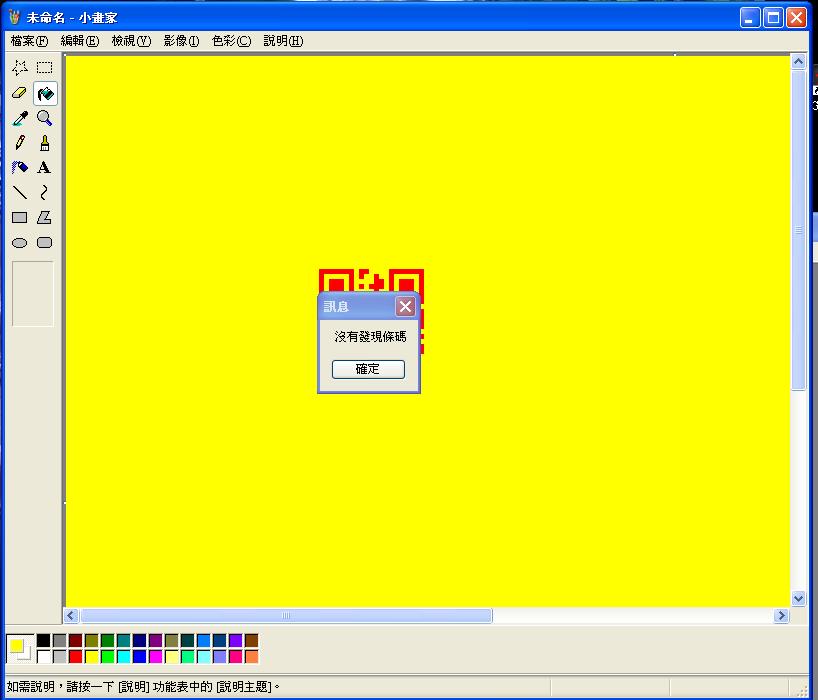Choose the Pencil tool

[20, 143]
